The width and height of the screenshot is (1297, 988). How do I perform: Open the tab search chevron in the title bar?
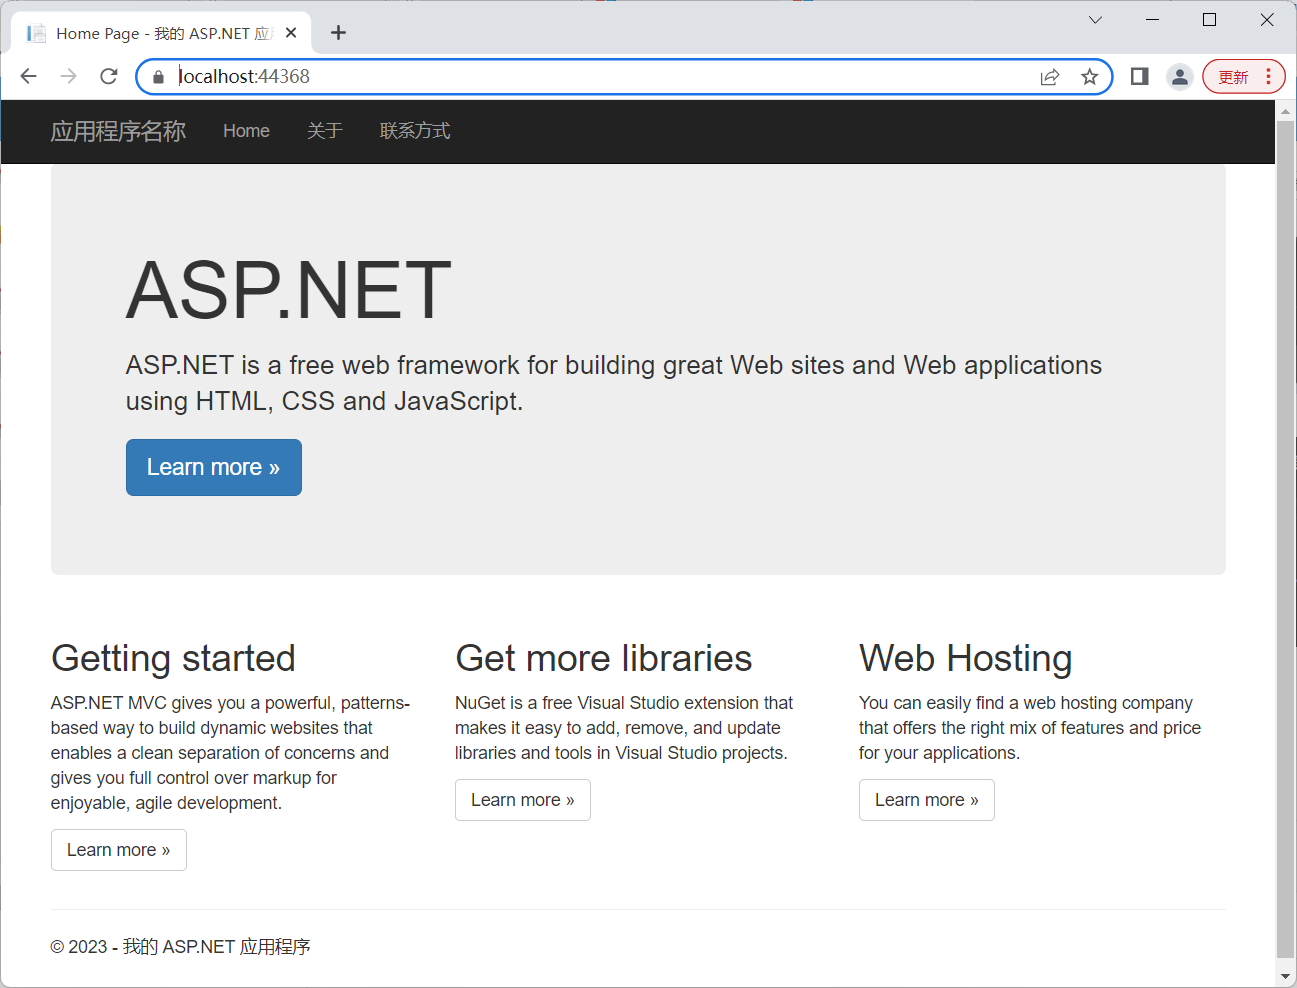coord(1096,20)
